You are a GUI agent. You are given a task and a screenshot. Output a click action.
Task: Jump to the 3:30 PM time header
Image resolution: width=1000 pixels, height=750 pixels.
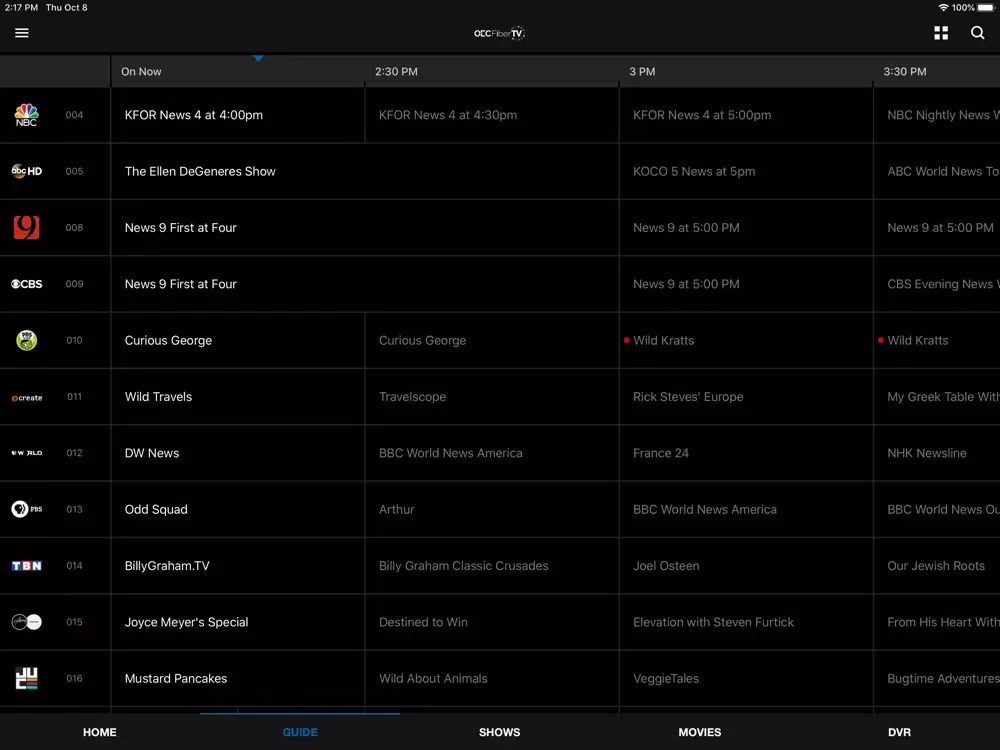point(904,71)
